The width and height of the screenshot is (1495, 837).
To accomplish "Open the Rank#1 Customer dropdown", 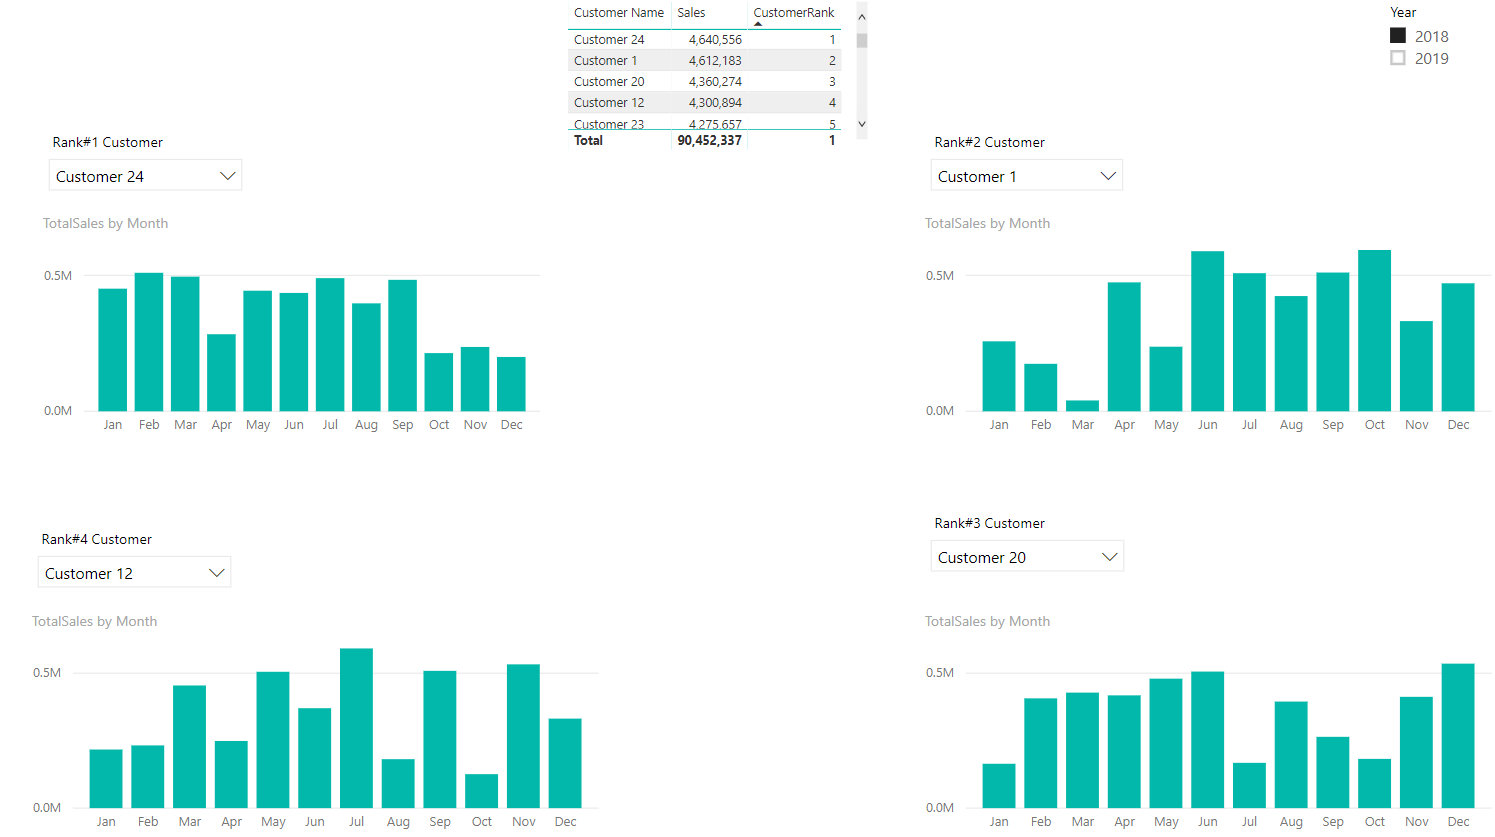I will pos(145,175).
